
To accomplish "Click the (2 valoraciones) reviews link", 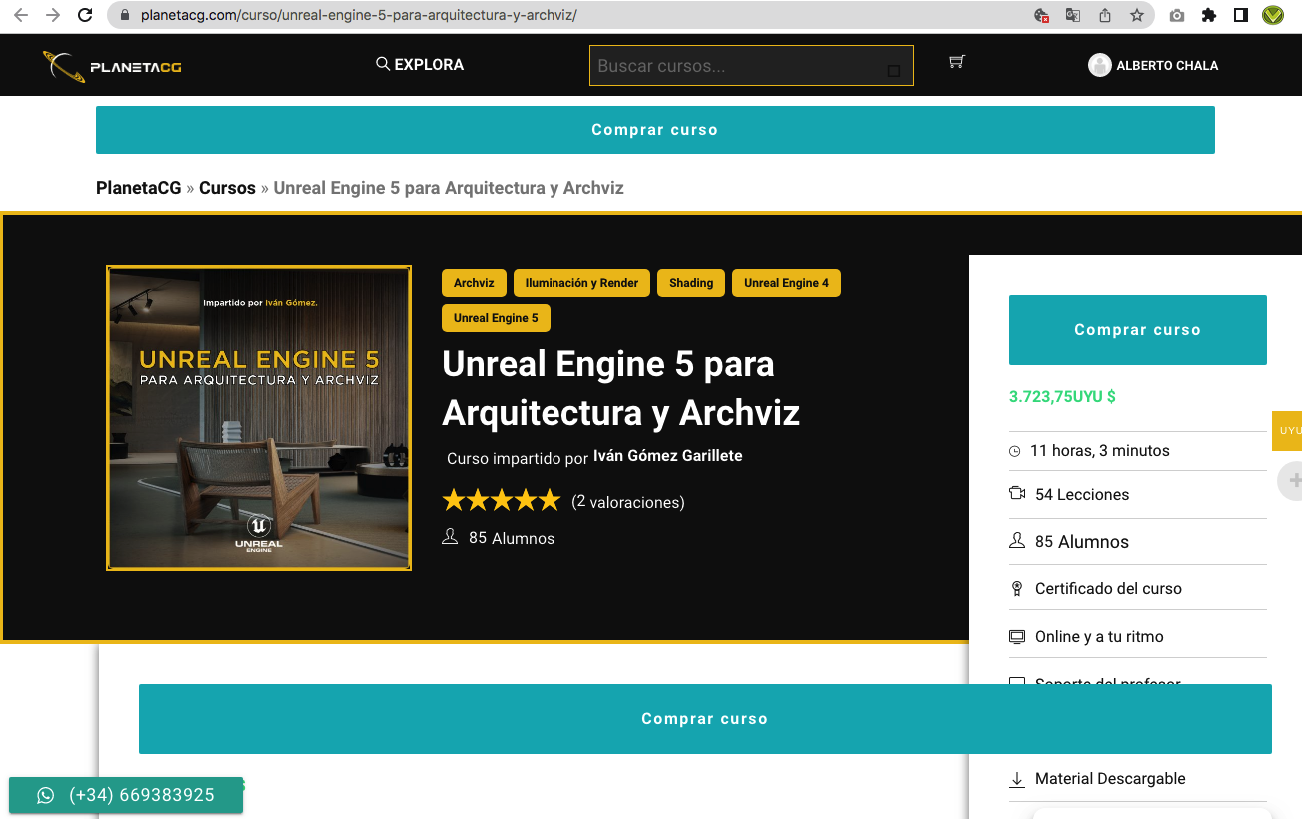I will 628,502.
